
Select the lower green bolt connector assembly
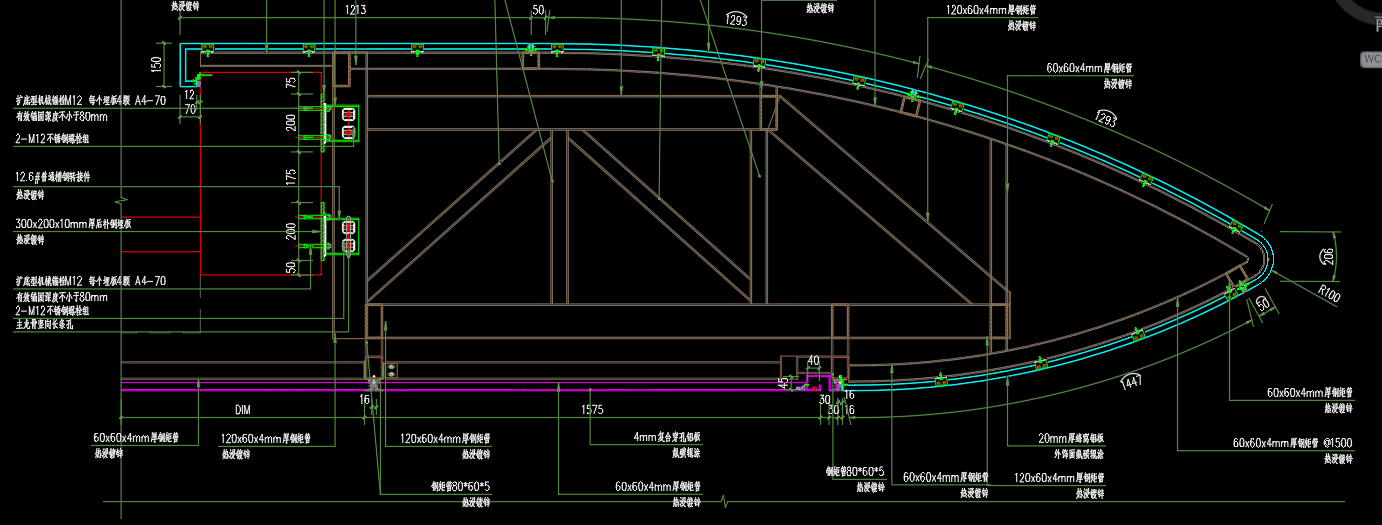point(342,237)
